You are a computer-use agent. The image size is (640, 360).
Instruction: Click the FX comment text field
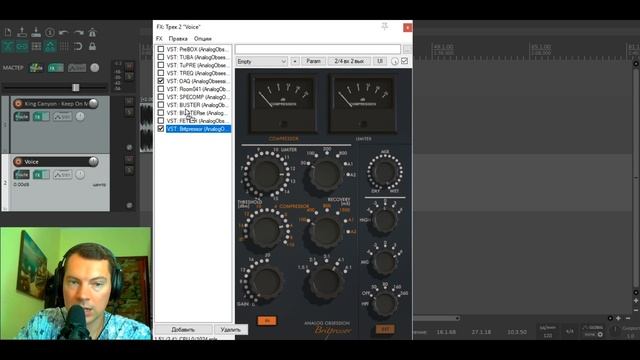coord(318,49)
